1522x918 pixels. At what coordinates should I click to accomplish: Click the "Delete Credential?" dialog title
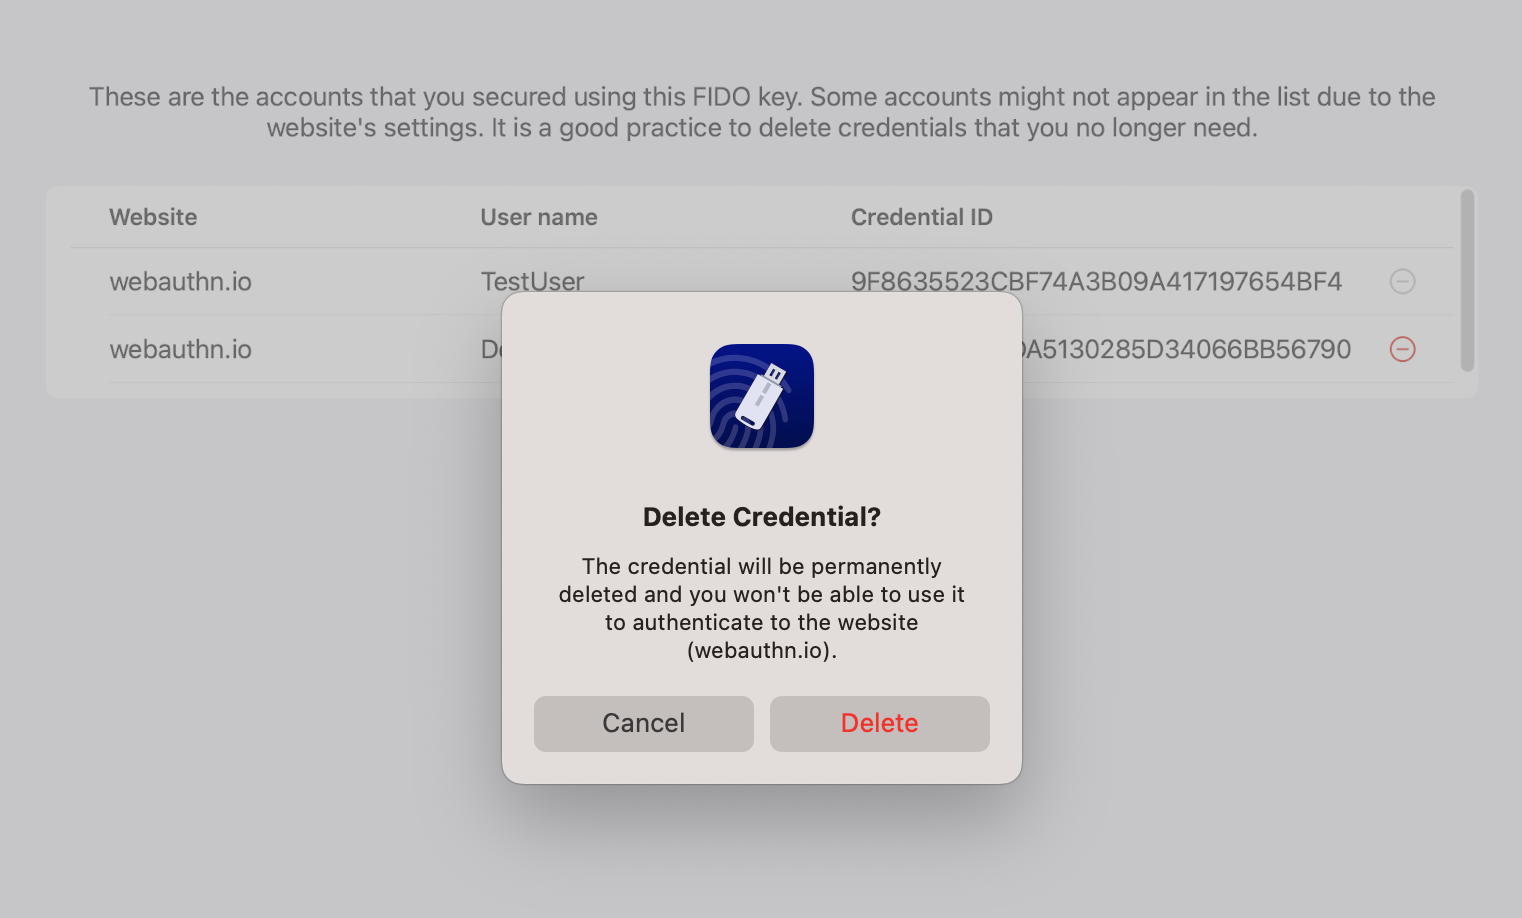761,517
